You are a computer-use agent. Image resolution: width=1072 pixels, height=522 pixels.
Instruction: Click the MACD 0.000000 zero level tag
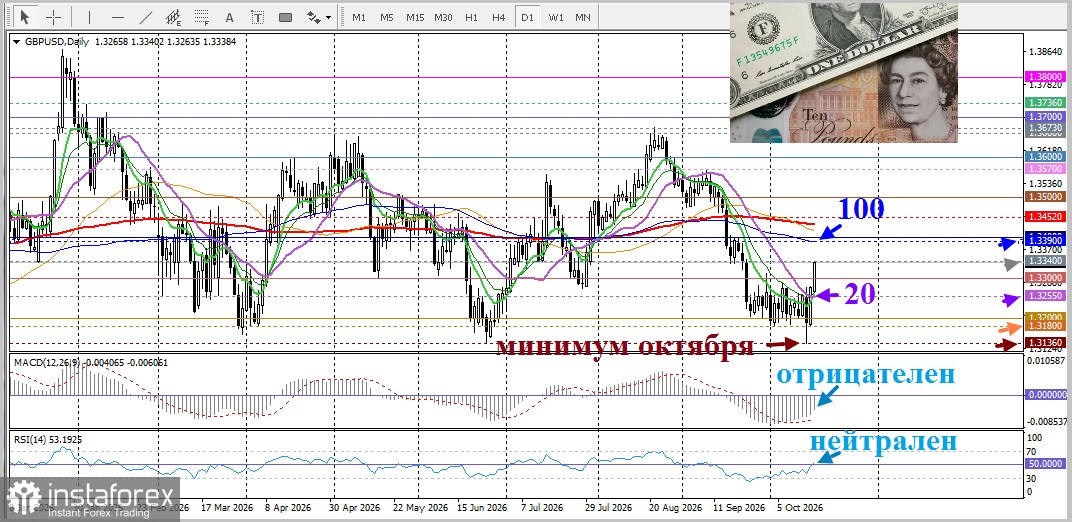[x=1047, y=395]
